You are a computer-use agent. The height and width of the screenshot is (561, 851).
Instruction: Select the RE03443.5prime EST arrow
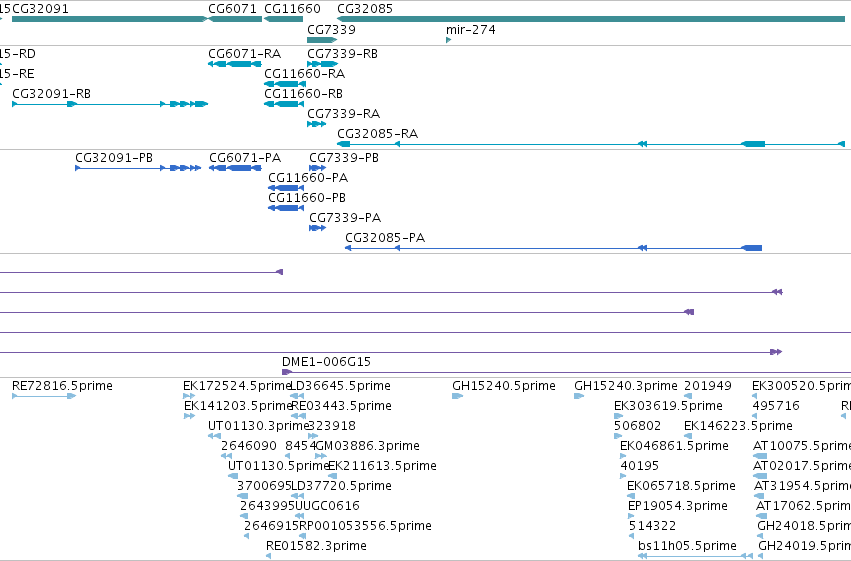point(299,416)
